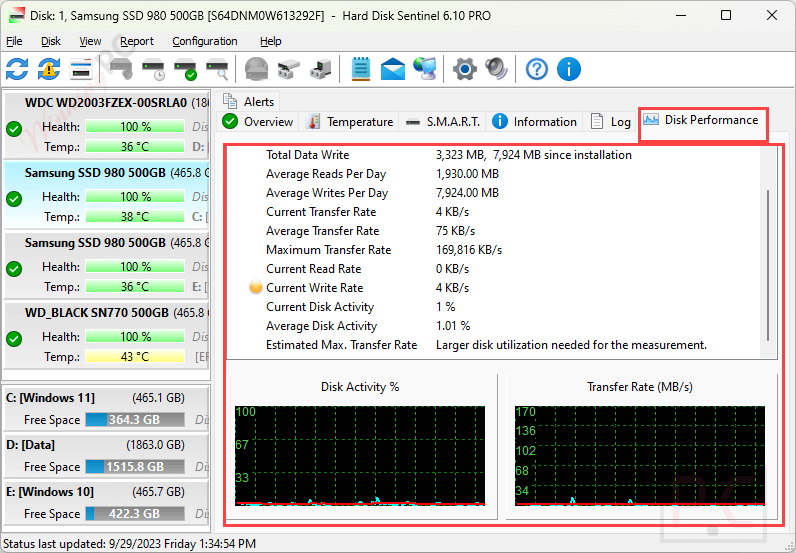This screenshot has width=796, height=553.
Task: Click the 169,816 KB/s value
Action: [x=469, y=250]
